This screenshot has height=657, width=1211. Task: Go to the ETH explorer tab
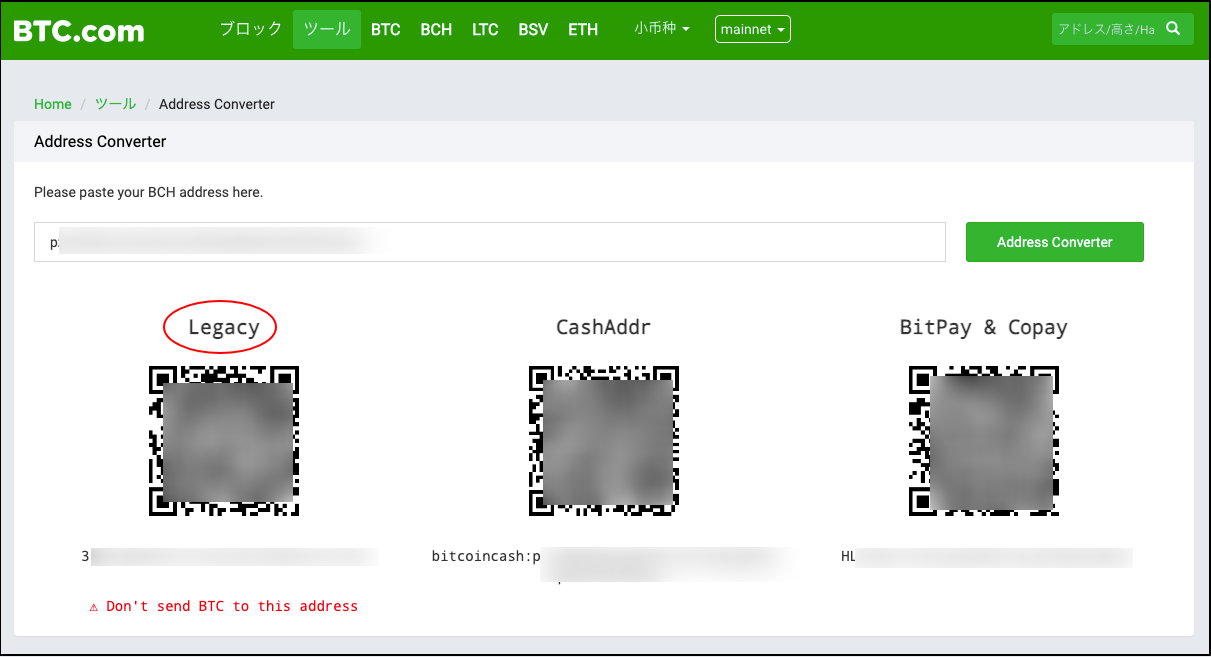pos(583,29)
